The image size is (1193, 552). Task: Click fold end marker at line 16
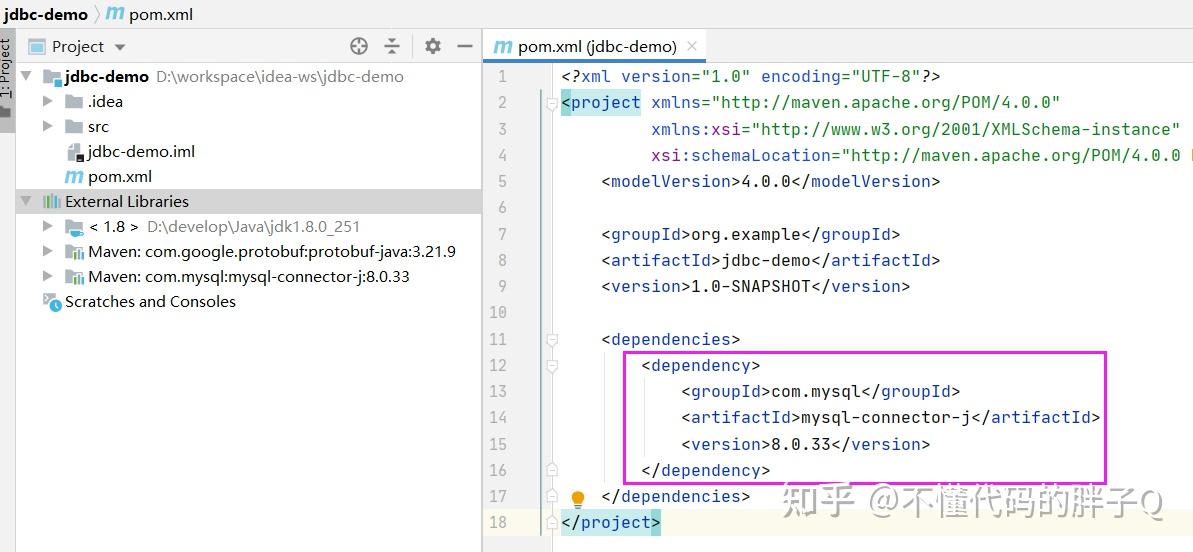[x=552, y=470]
